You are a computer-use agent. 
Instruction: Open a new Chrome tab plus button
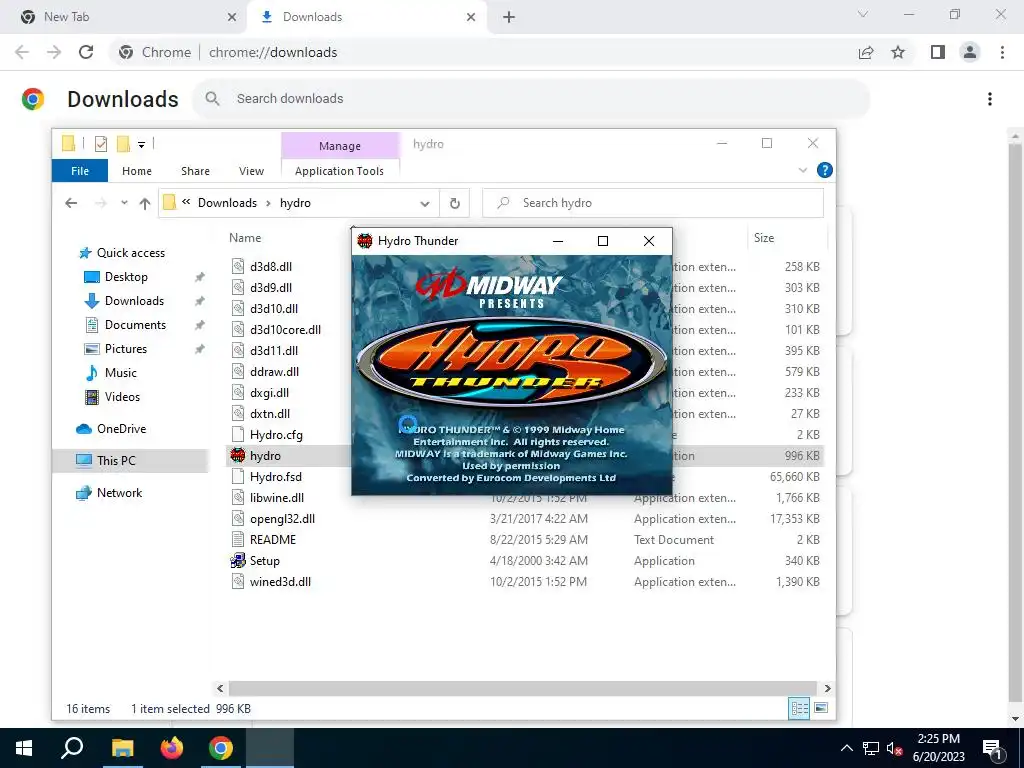(x=509, y=17)
